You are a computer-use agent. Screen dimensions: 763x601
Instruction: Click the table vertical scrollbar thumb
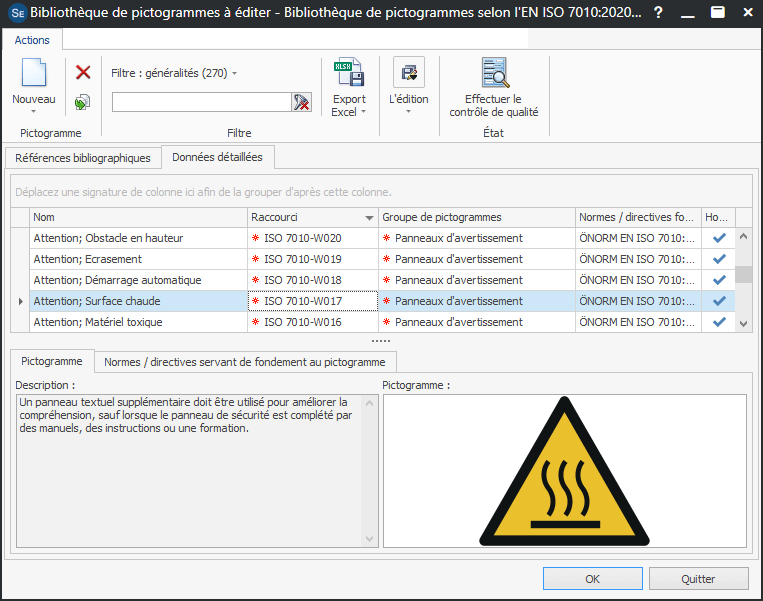pyautogui.click(x=743, y=275)
